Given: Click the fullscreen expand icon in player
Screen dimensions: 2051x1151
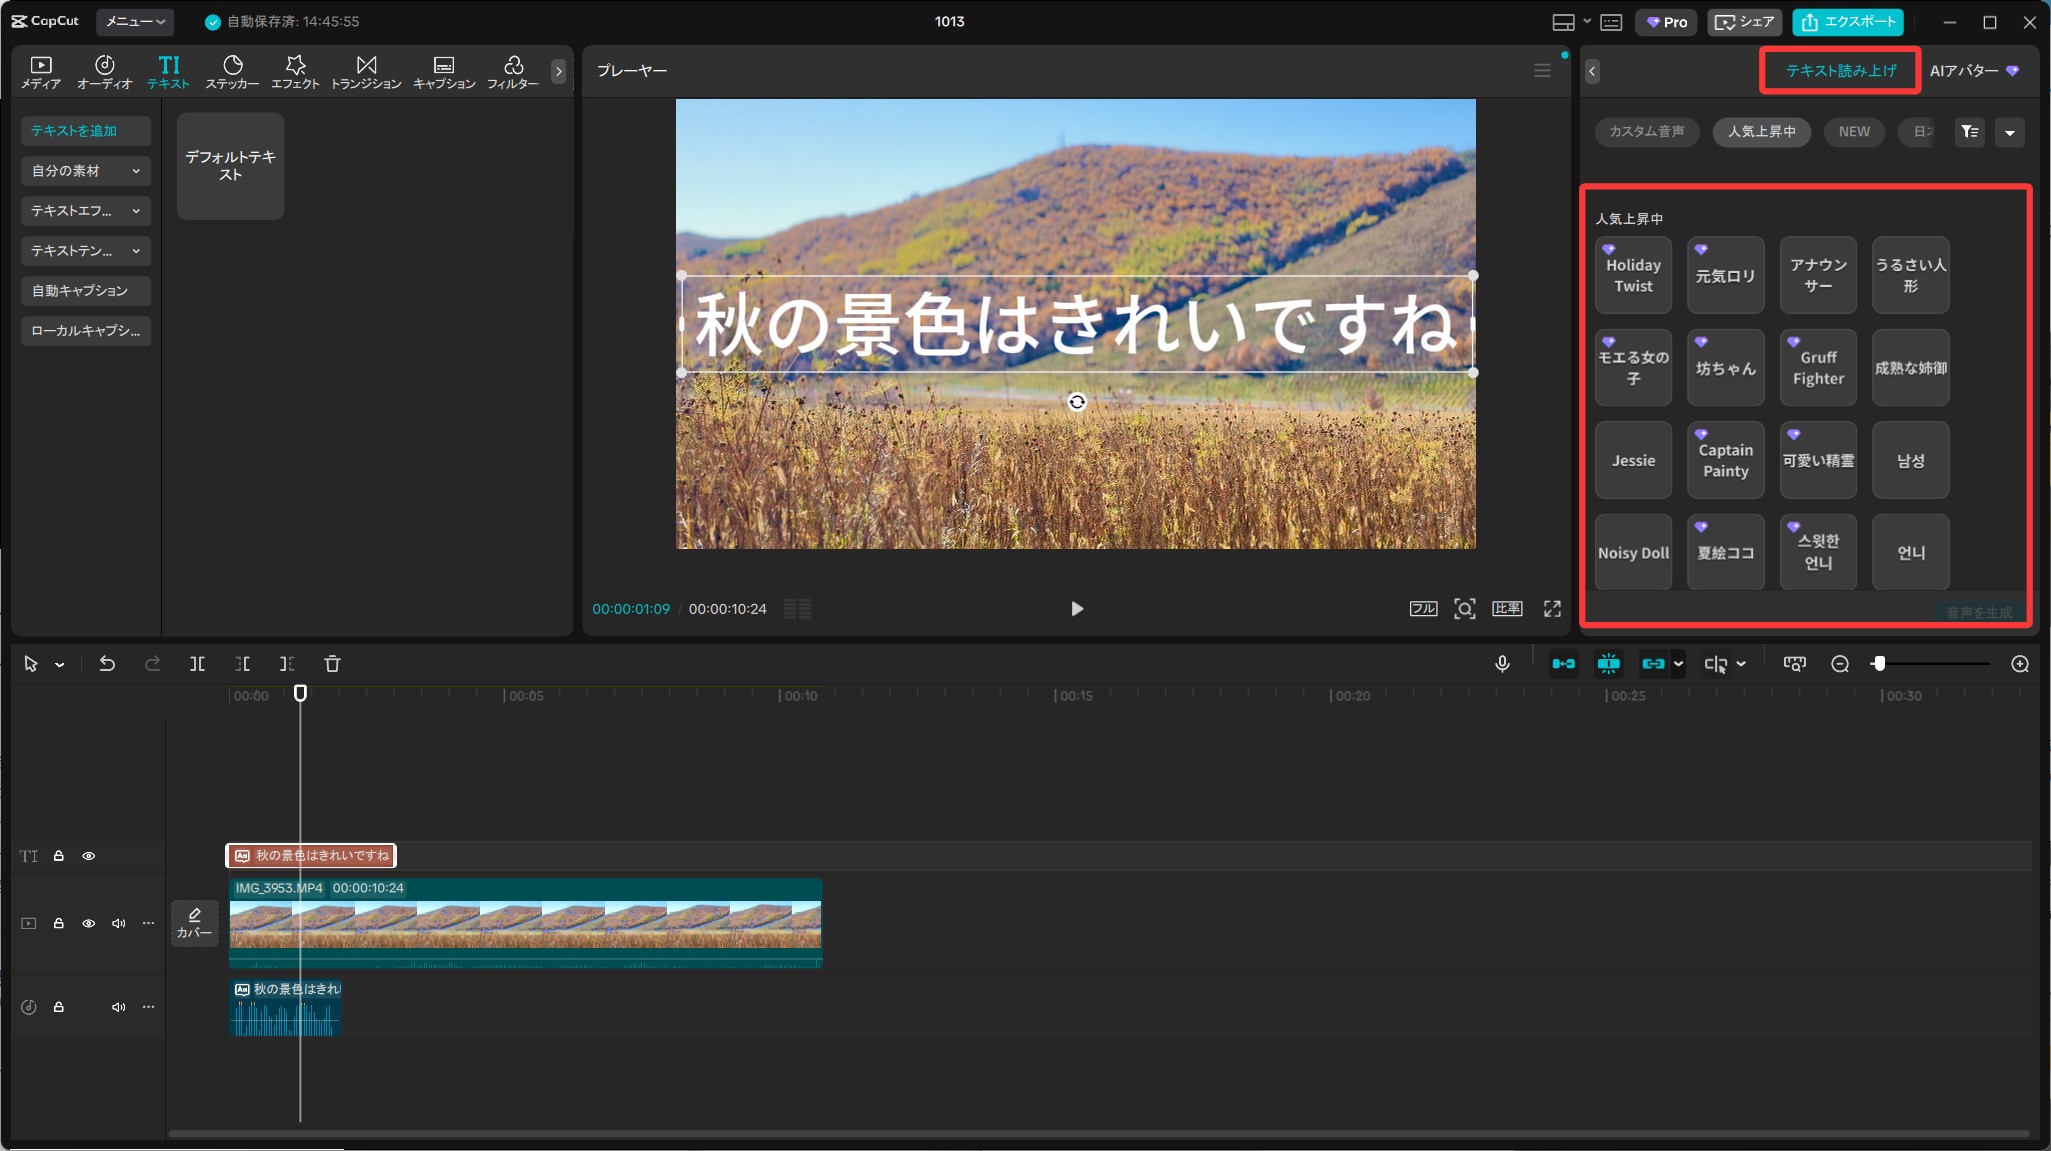Looking at the screenshot, I should 1552,609.
